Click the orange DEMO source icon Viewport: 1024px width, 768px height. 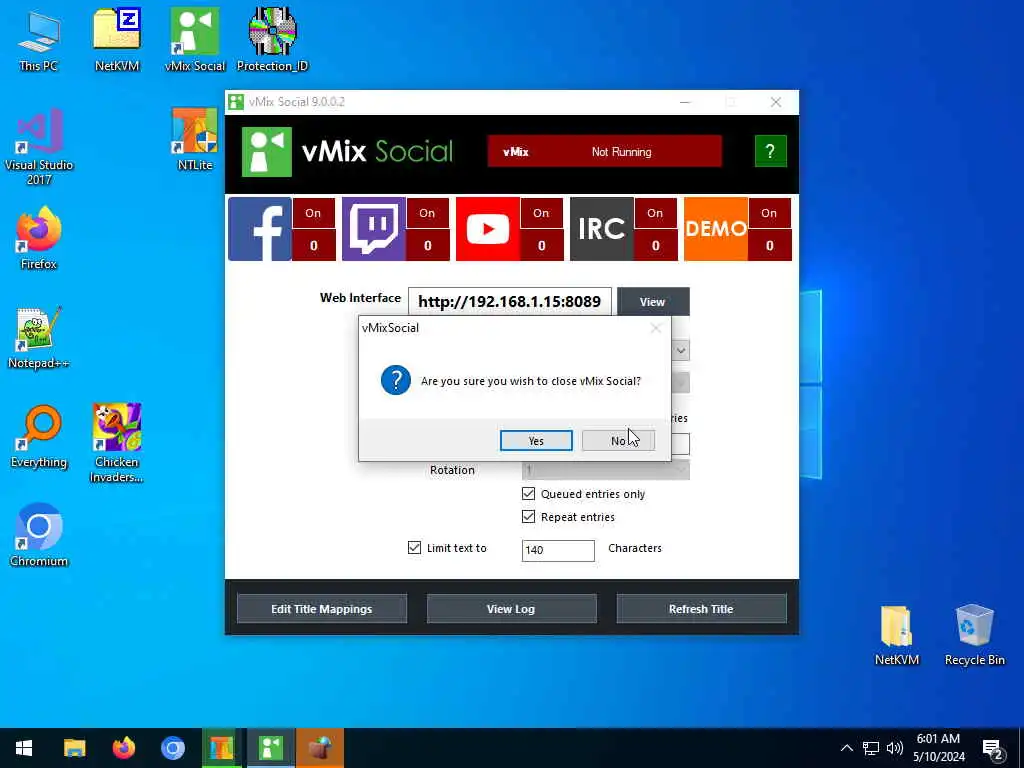point(716,229)
